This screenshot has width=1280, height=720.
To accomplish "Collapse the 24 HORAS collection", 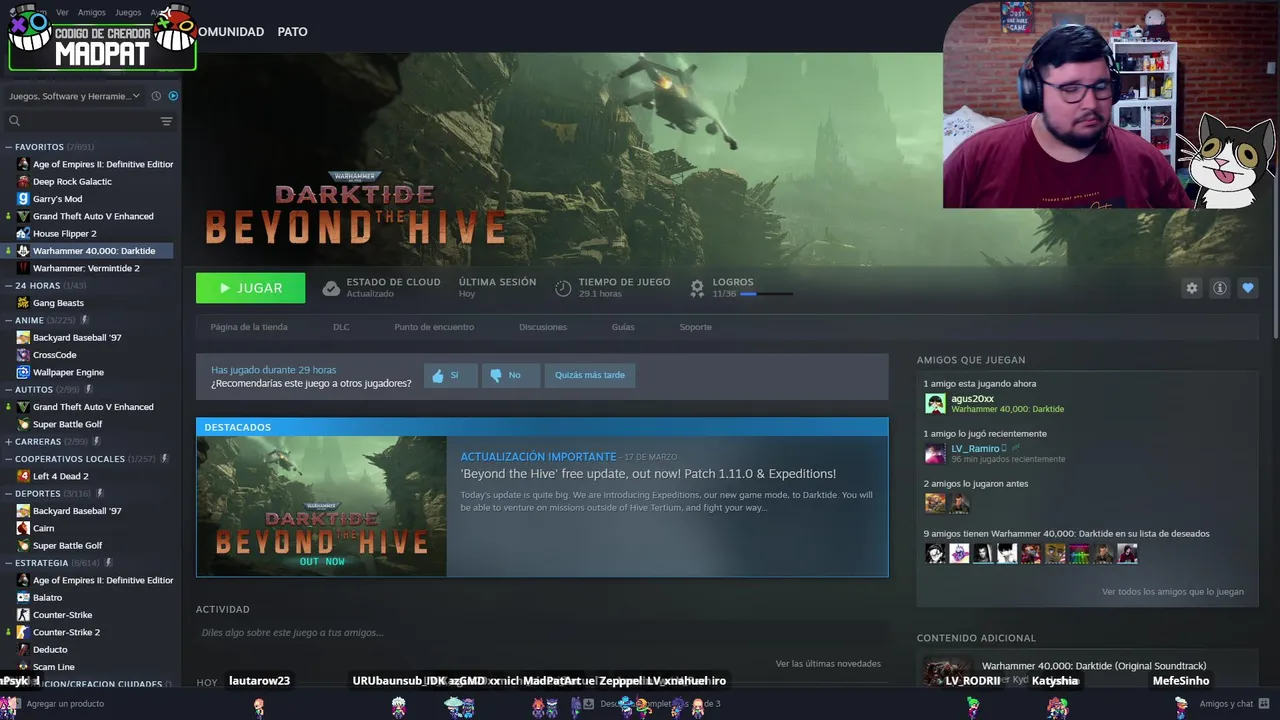I will point(9,285).
